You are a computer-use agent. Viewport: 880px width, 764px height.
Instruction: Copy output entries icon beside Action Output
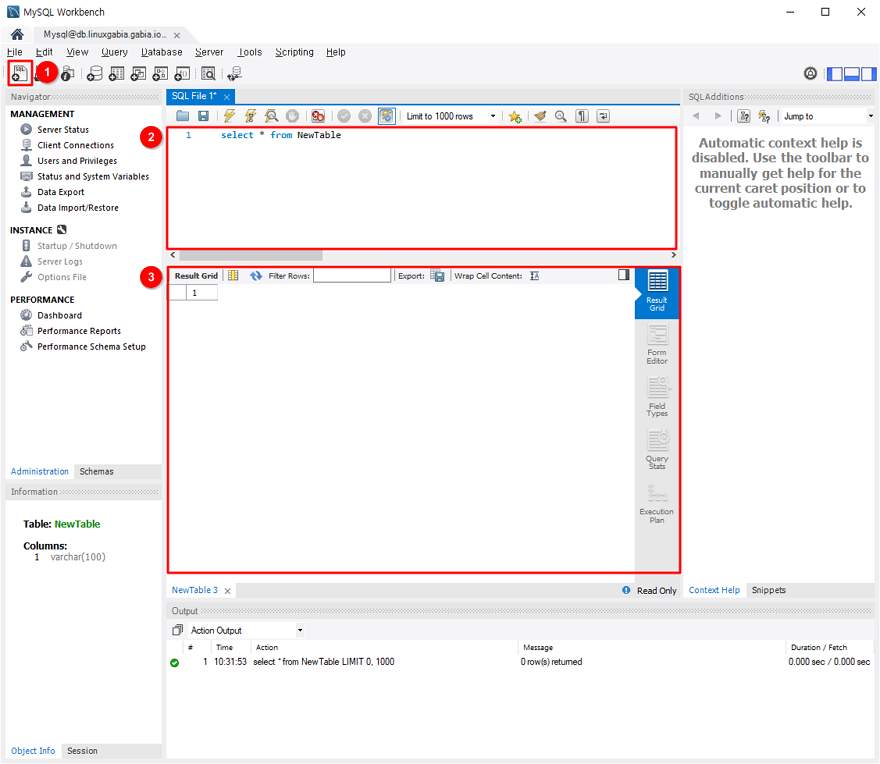pos(177,630)
